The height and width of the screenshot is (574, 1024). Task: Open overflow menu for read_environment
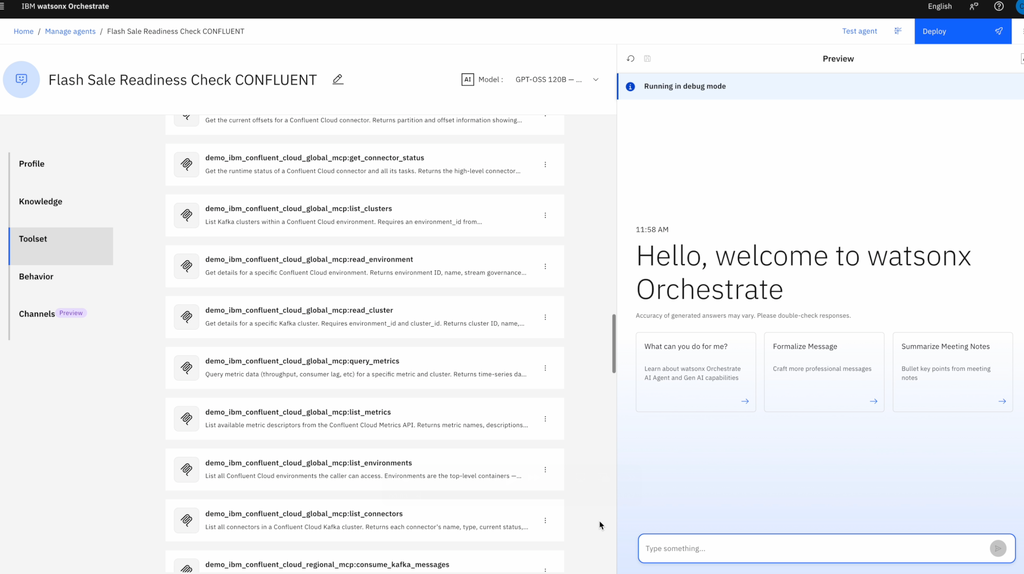545,266
